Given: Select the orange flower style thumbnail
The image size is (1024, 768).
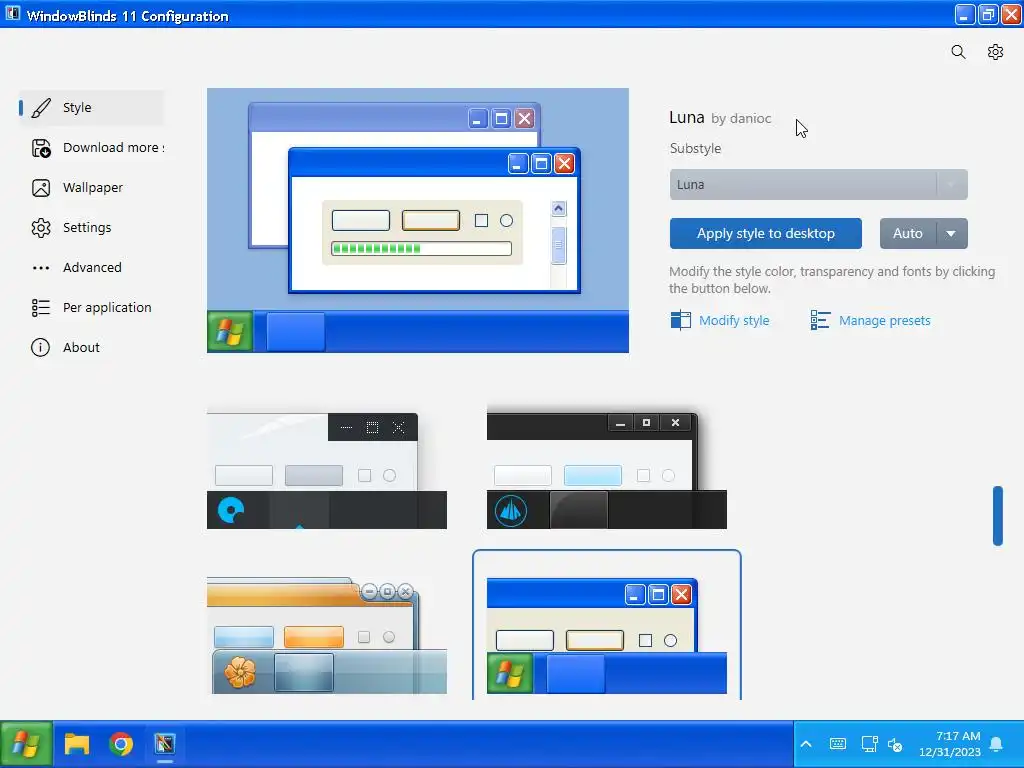Looking at the screenshot, I should pyautogui.click(x=327, y=635).
